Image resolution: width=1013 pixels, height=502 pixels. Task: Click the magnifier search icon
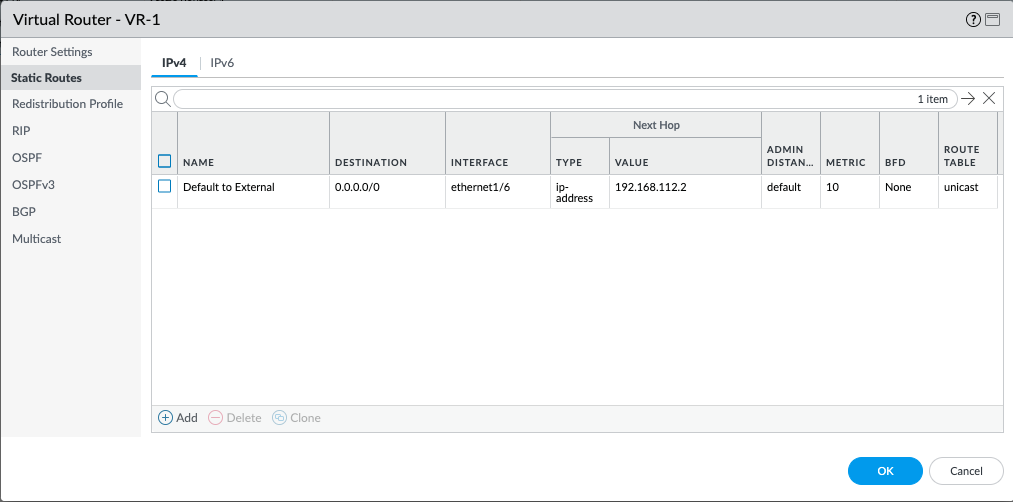(162, 98)
